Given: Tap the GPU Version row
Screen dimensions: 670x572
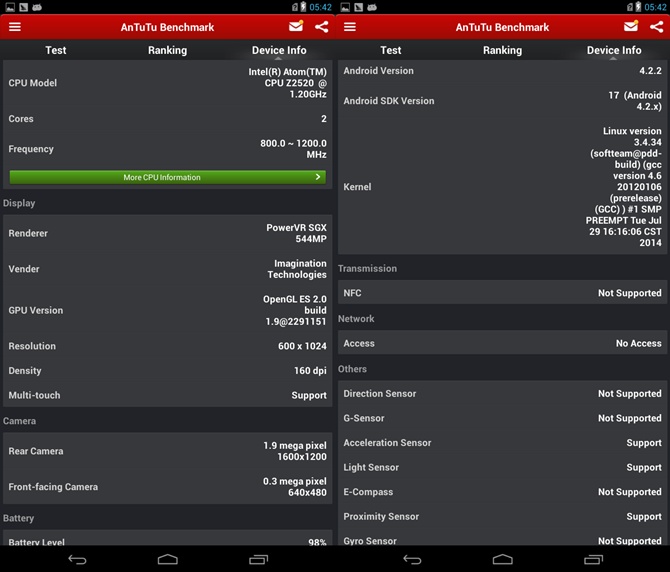Looking at the screenshot, I should click(x=168, y=310).
